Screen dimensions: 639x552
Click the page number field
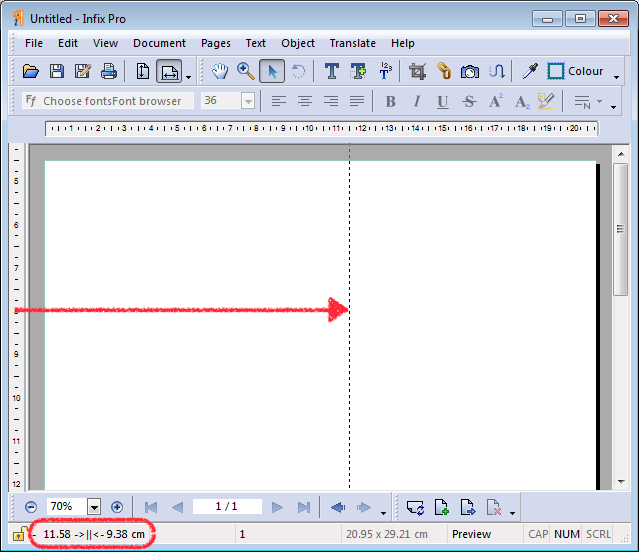point(227,507)
